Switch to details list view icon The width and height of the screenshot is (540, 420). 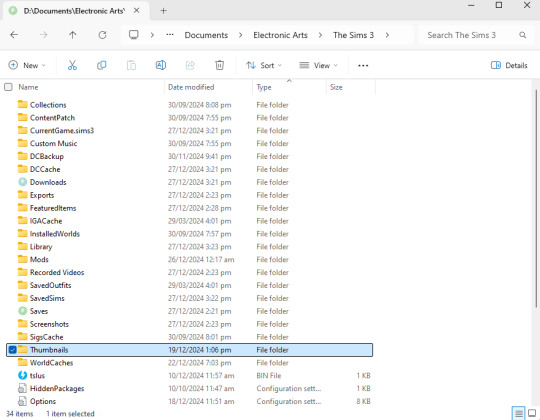pos(519,413)
